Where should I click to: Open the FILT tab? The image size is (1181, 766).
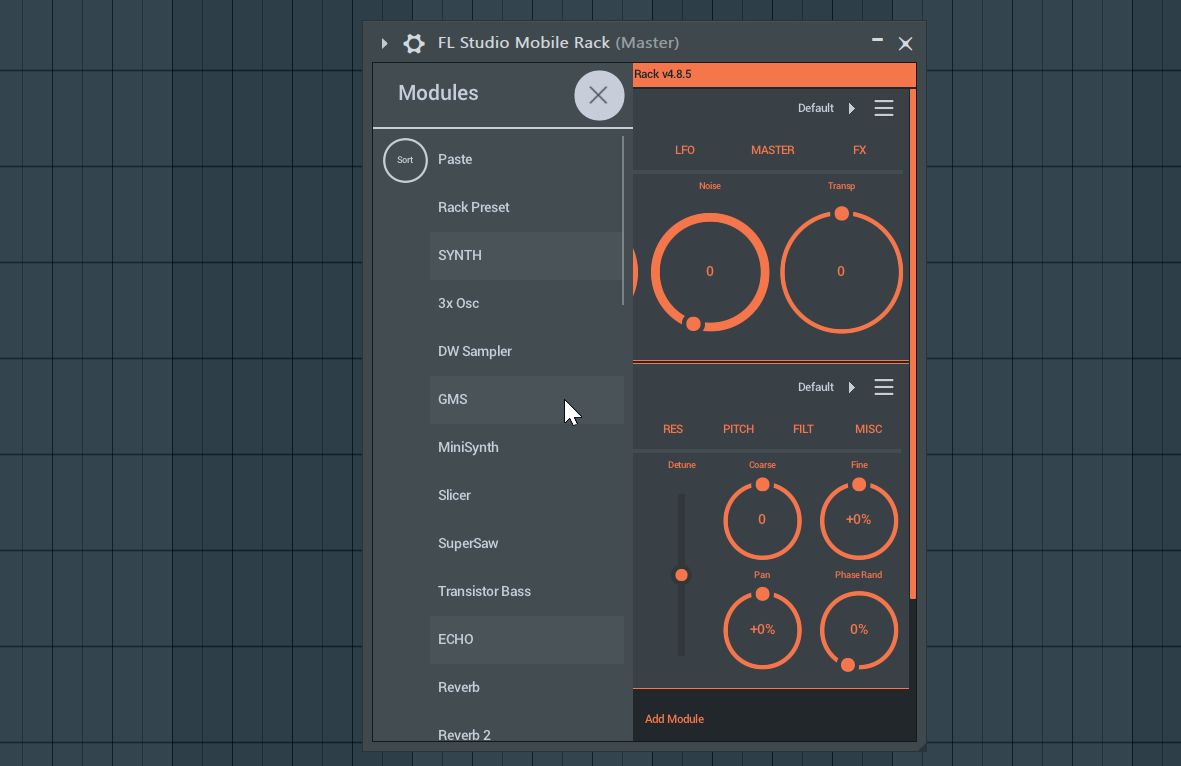click(x=803, y=429)
